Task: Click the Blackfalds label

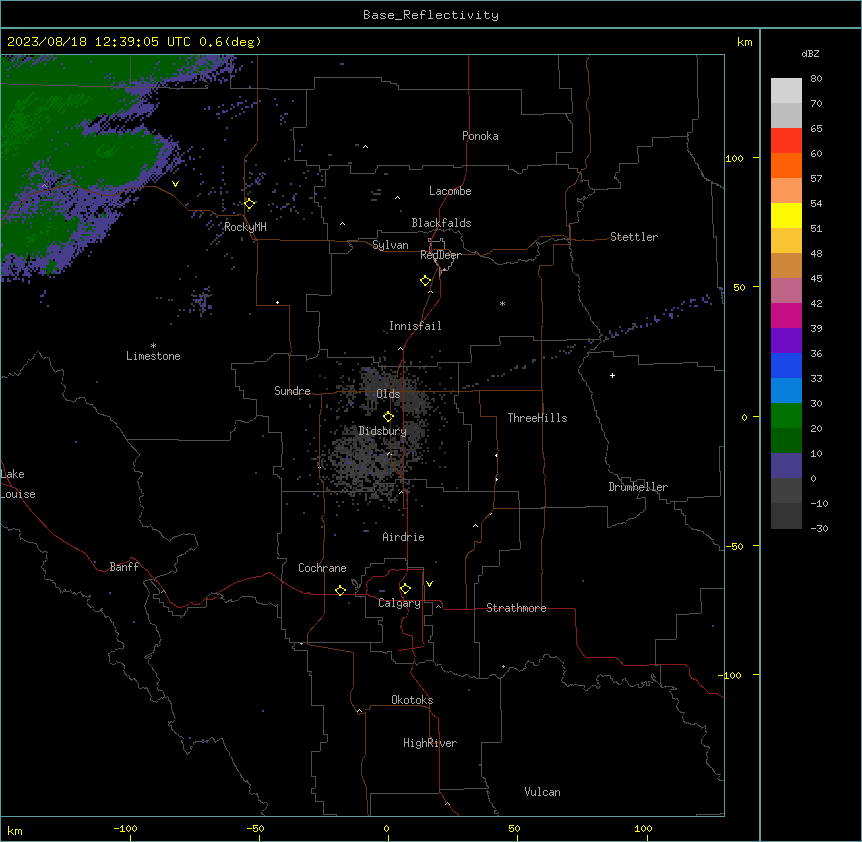Action: click(x=441, y=223)
